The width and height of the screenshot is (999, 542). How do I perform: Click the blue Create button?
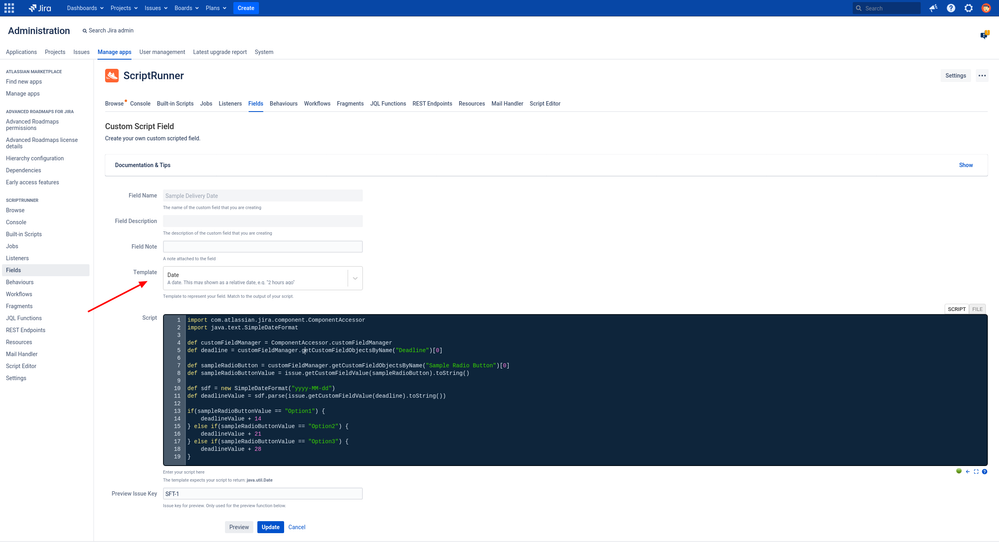[246, 8]
